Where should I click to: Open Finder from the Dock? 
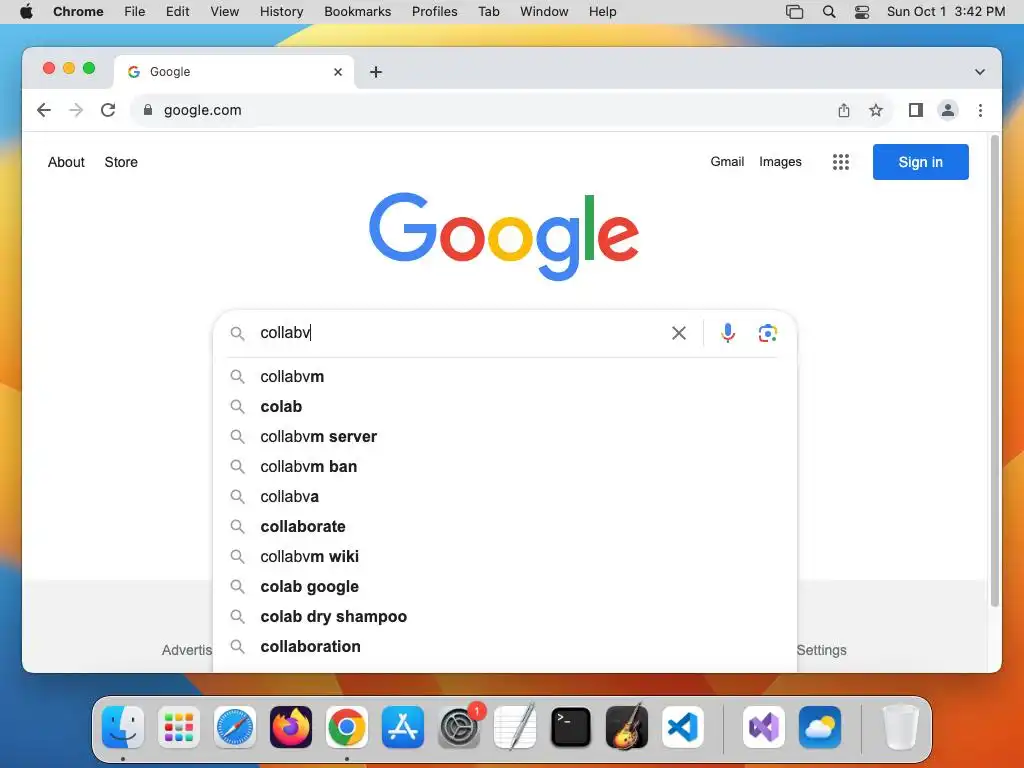tap(123, 727)
